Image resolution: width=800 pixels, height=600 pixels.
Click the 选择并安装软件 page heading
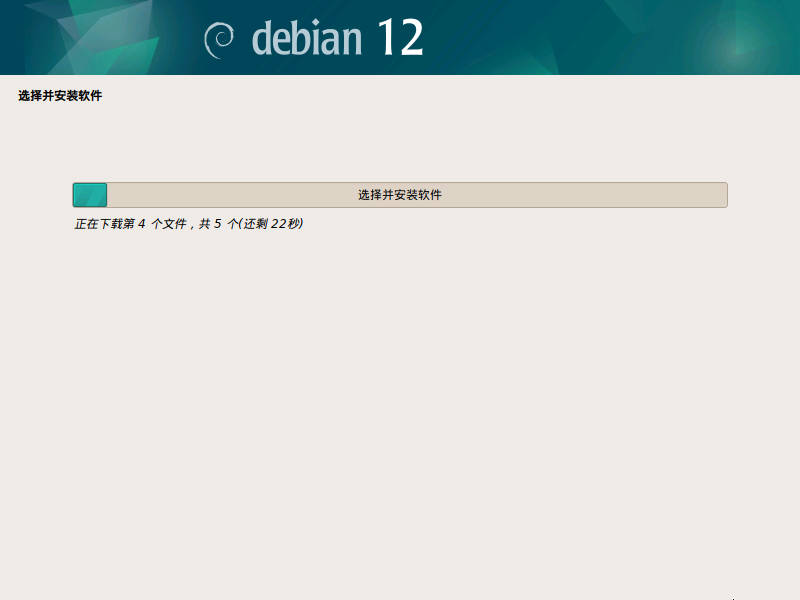coord(60,95)
